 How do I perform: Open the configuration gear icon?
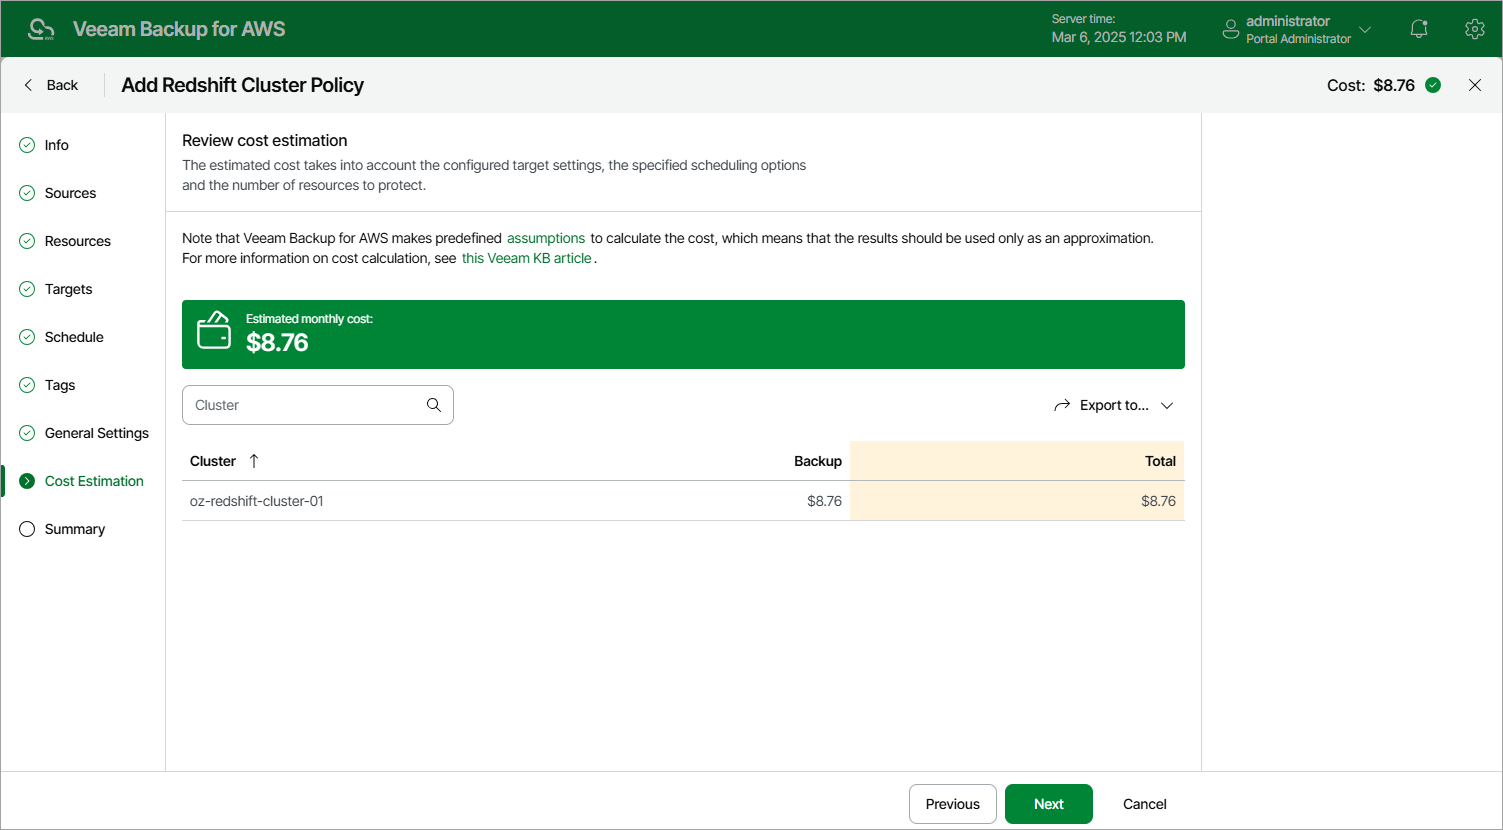point(1474,29)
